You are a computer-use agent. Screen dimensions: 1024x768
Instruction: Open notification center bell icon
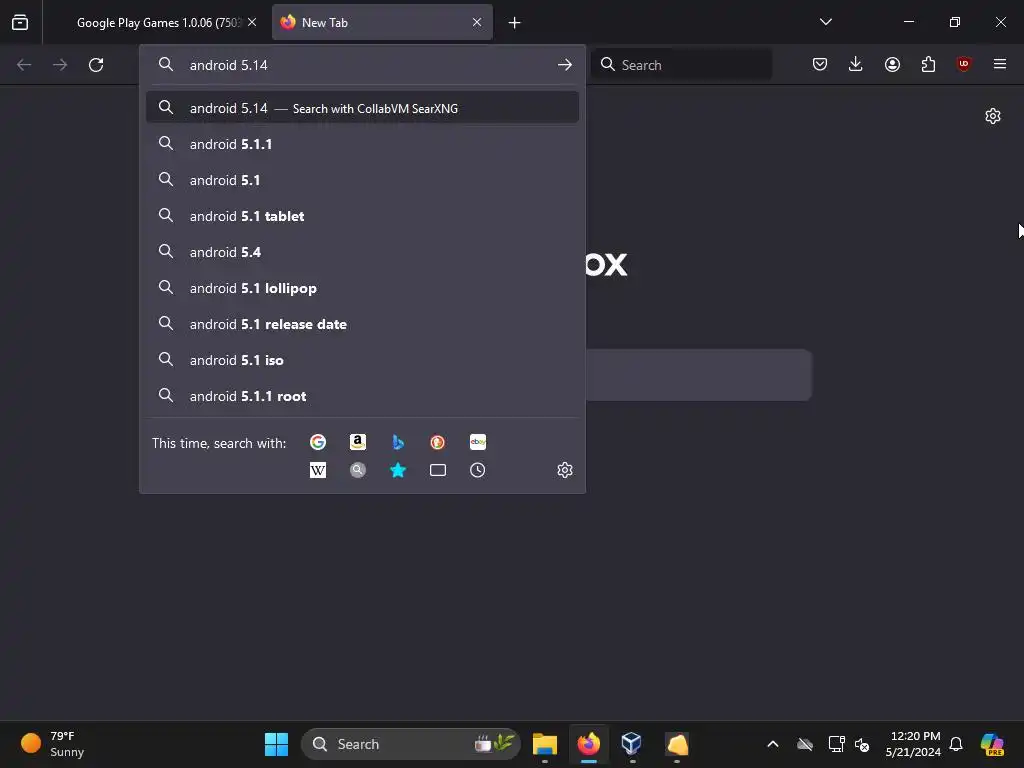[x=956, y=744]
